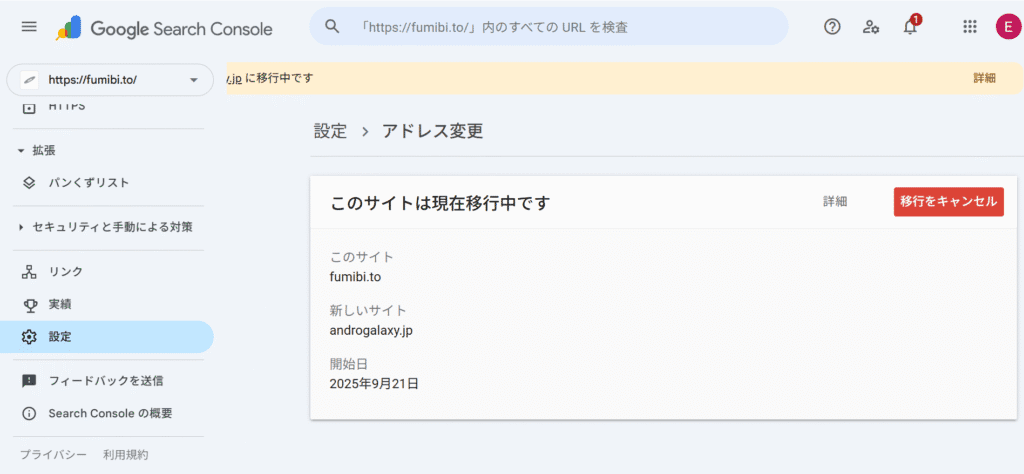Click the fumibi.to site value
The width and height of the screenshot is (1024, 474).
pos(356,277)
